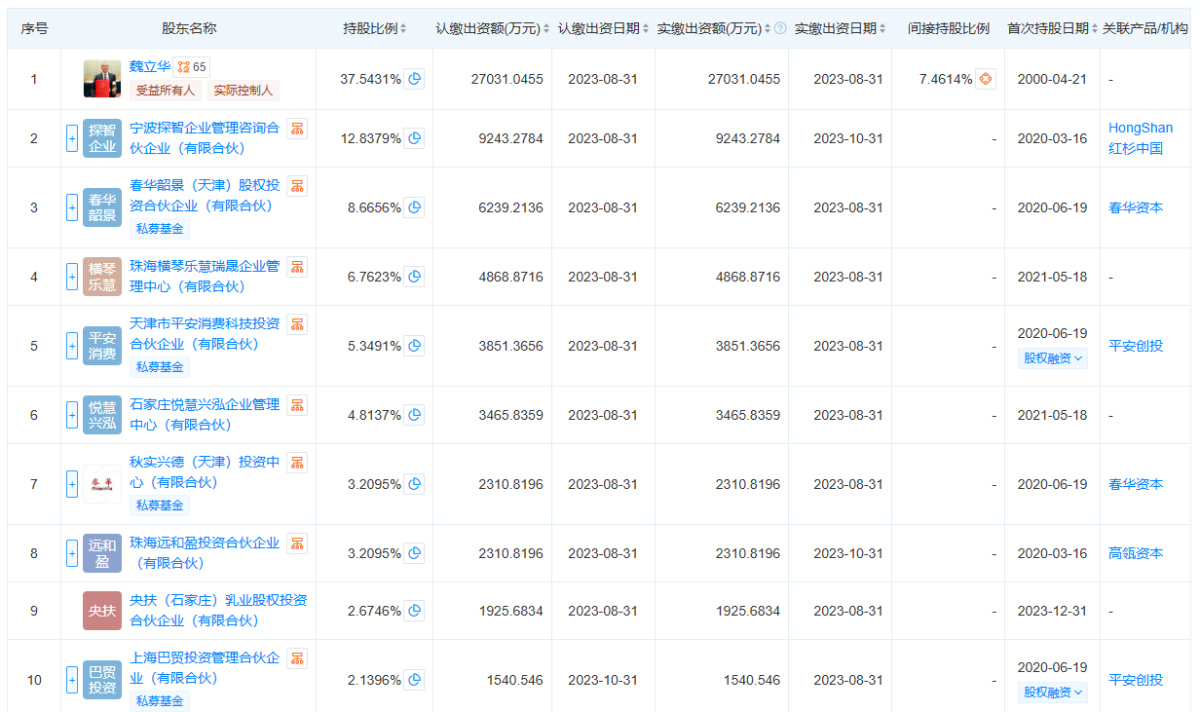This screenshot has width=1200, height=712.
Task: Open the equity structure icon for 珠海横琴乐慧瑞晟企业管理中心
Action: (297, 266)
